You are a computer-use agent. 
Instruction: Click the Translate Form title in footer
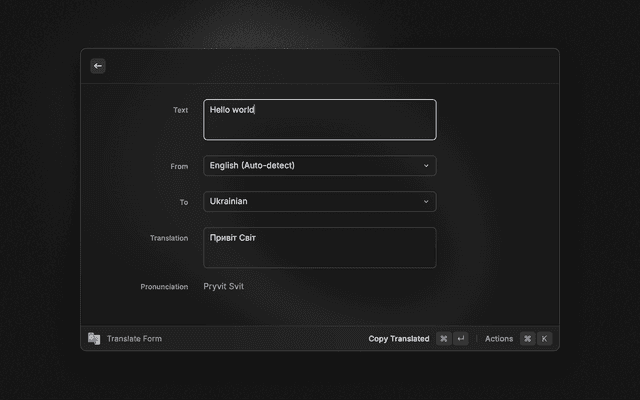[x=134, y=339]
